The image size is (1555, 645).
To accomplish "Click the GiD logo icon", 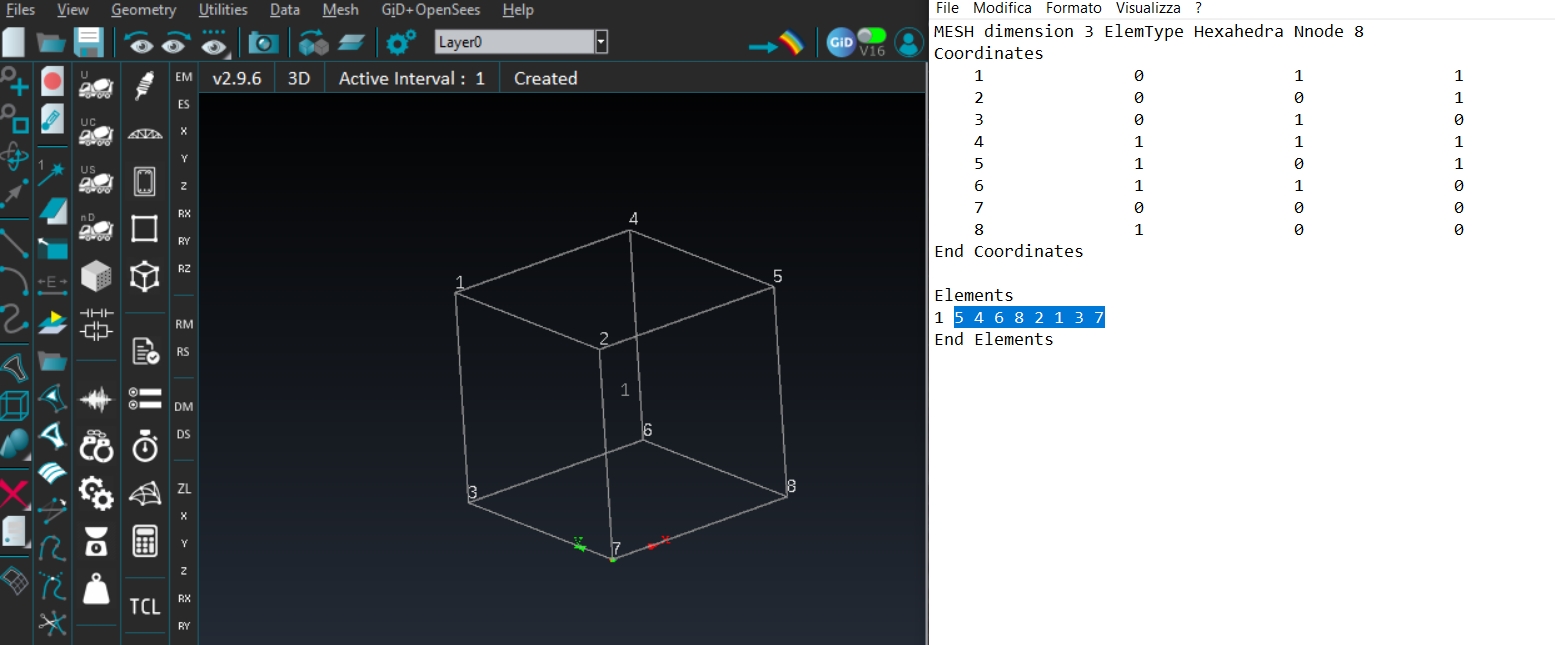I will pos(841,43).
